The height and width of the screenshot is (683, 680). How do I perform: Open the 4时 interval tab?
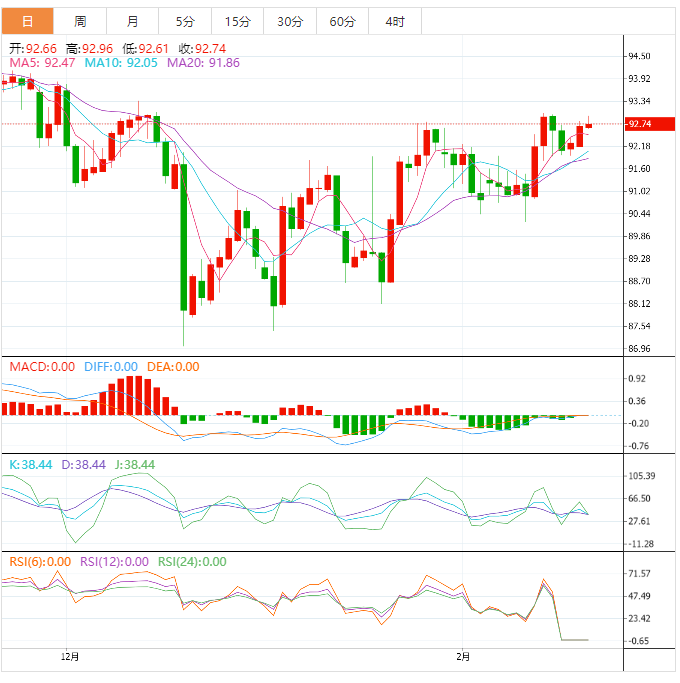395,21
